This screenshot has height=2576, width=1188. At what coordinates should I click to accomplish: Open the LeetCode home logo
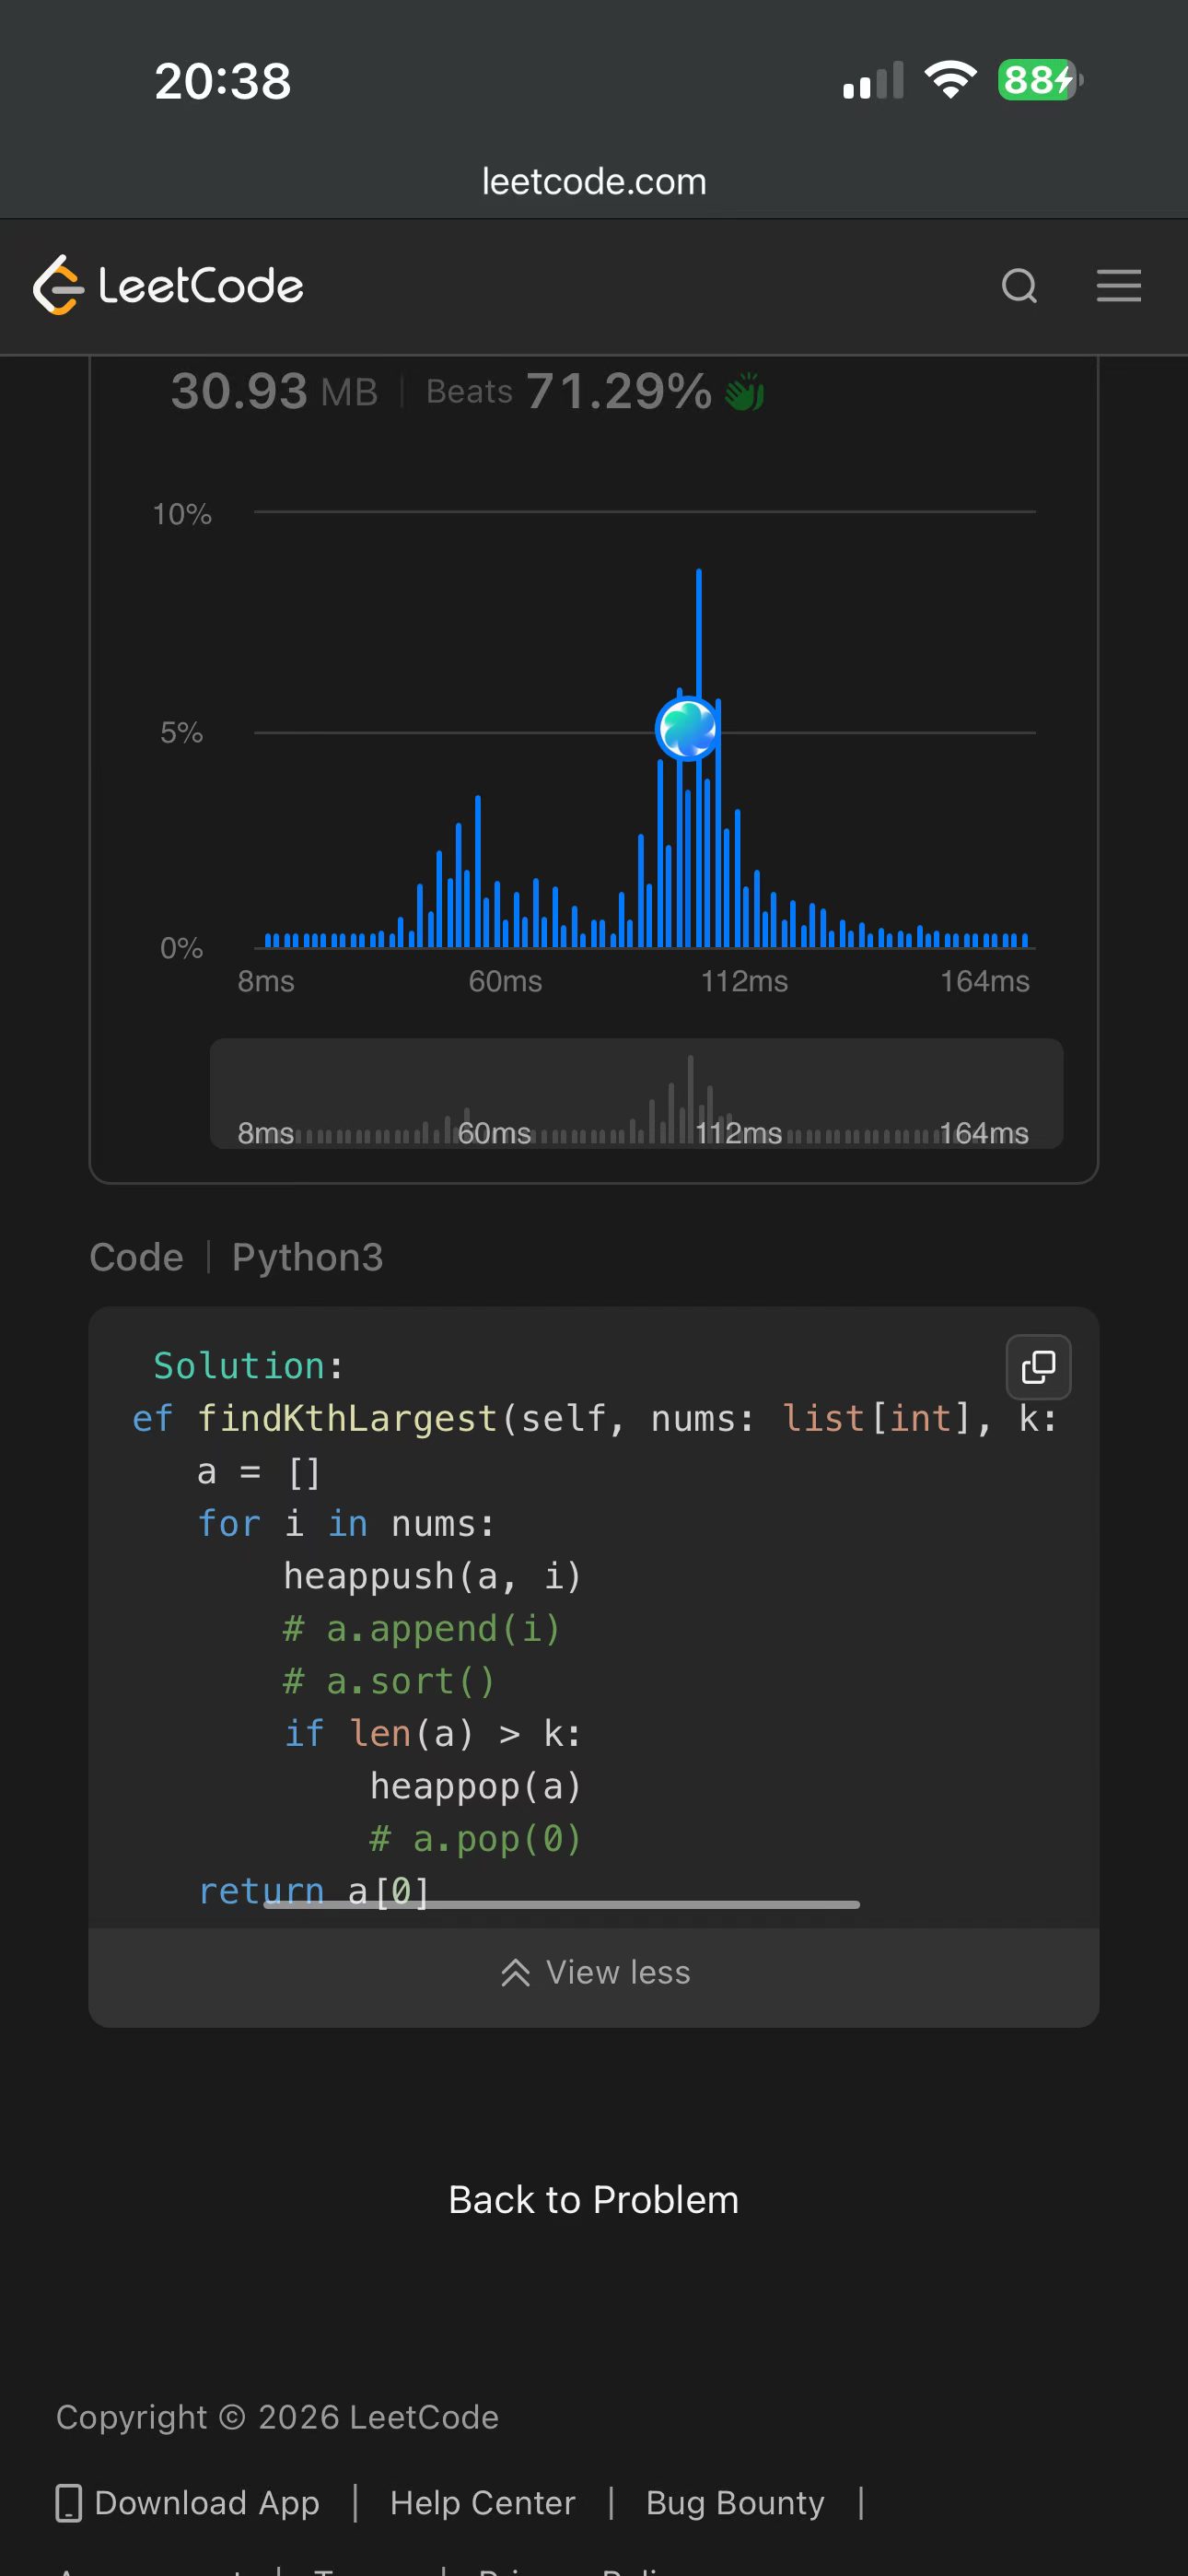[x=168, y=286]
